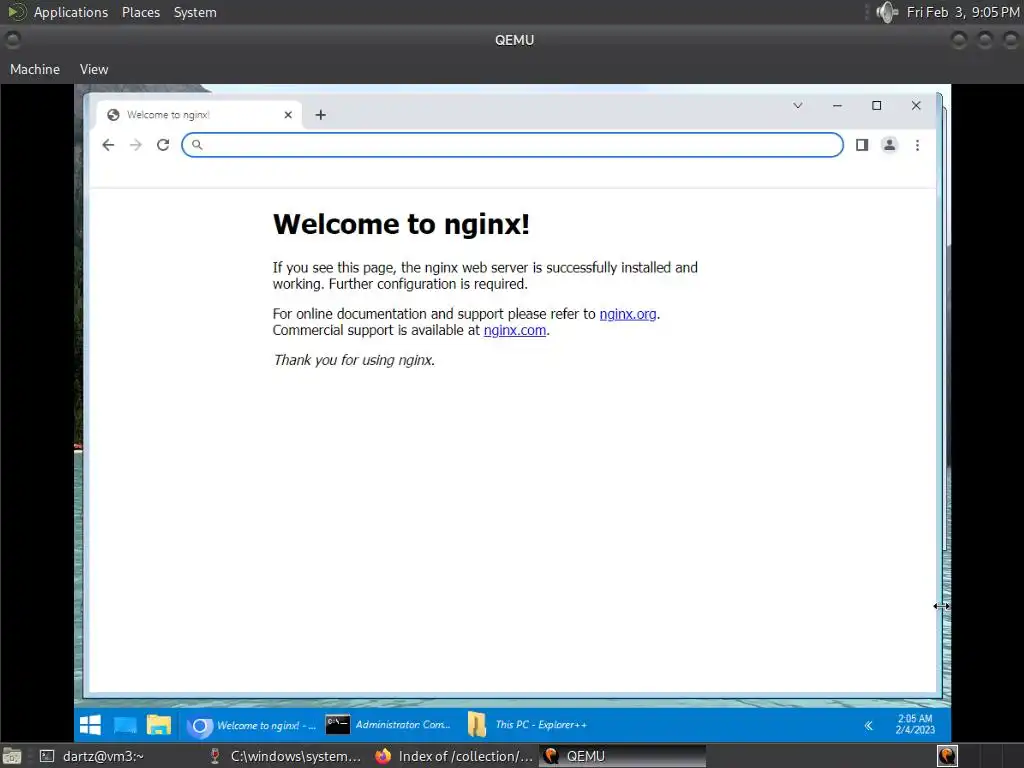Switch to Index of /collection/ Firefox window
Image resolution: width=1024 pixels, height=768 pixels.
point(455,756)
